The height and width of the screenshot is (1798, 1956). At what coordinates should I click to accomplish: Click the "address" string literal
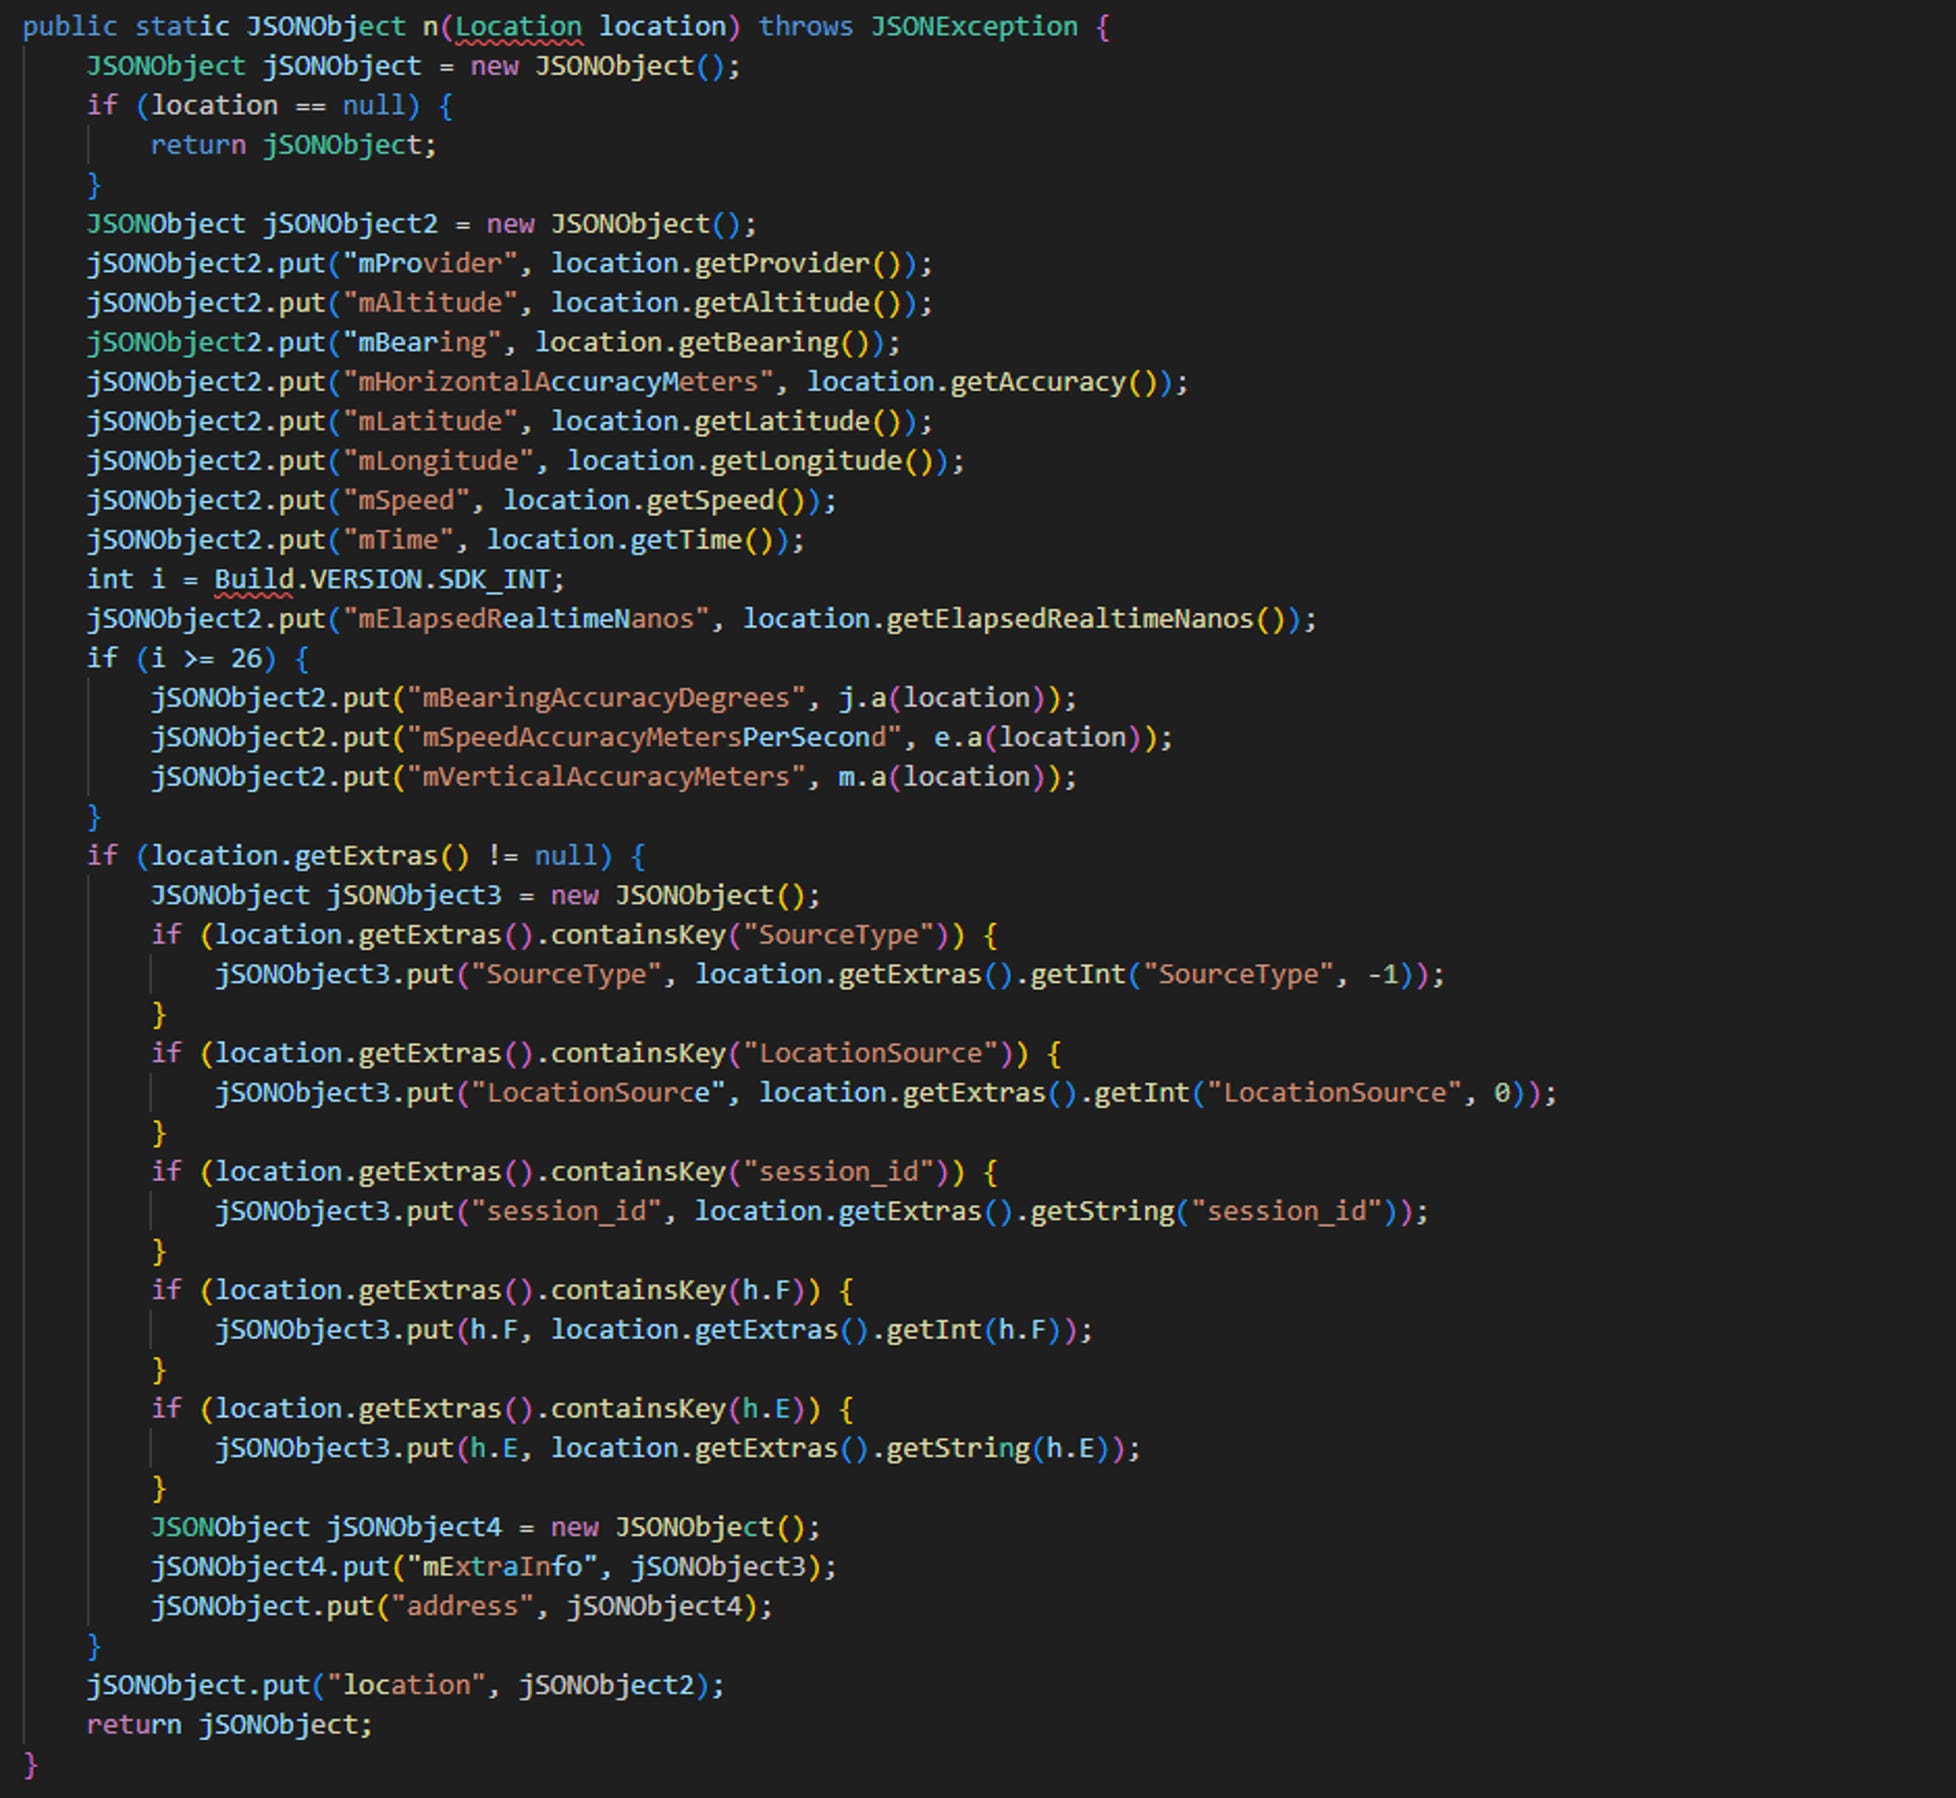[x=462, y=1607]
